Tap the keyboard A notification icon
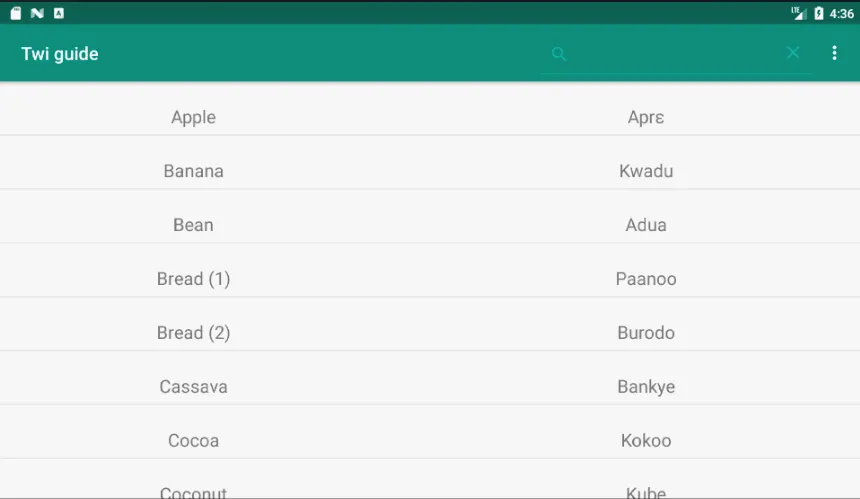The image size is (860, 499). (x=59, y=13)
